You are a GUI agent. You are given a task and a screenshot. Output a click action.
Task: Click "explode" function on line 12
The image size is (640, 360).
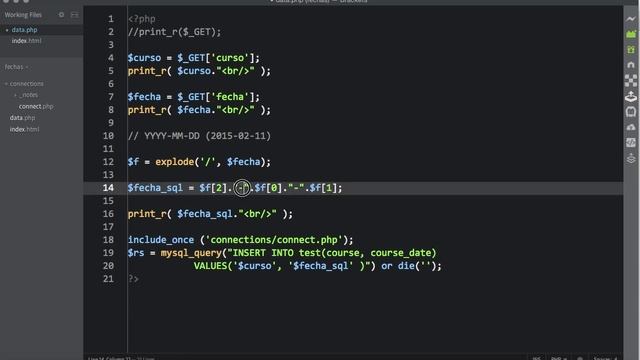[174, 162]
